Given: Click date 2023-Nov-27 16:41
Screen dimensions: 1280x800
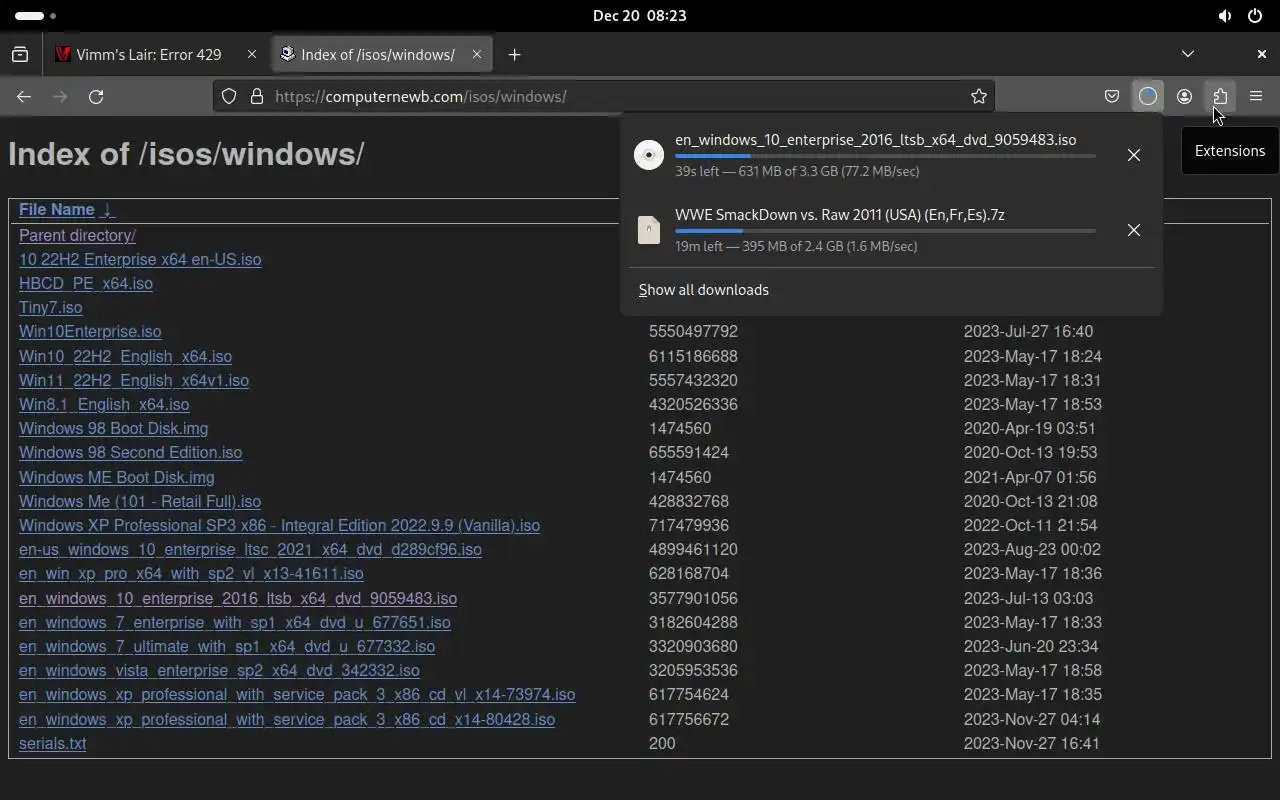Looking at the screenshot, I should (x=1032, y=744).
